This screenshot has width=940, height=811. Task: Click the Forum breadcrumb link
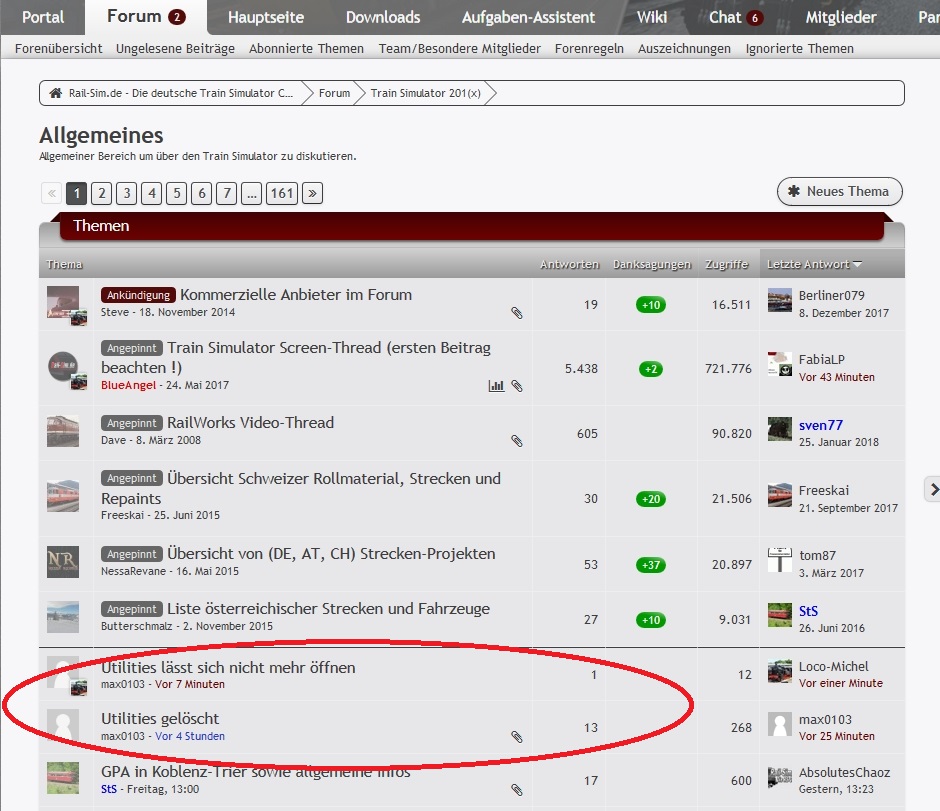tap(334, 93)
